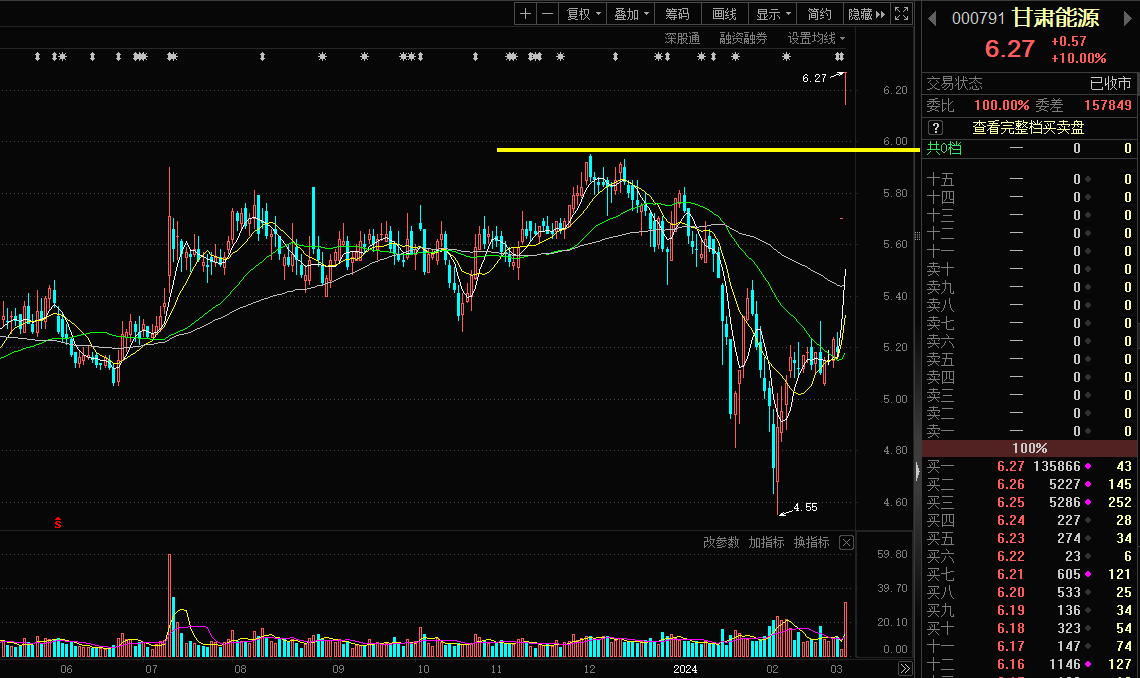This screenshot has width=1140, height=678.
Task: Zoom in on chart using plus icon
Action: point(524,14)
